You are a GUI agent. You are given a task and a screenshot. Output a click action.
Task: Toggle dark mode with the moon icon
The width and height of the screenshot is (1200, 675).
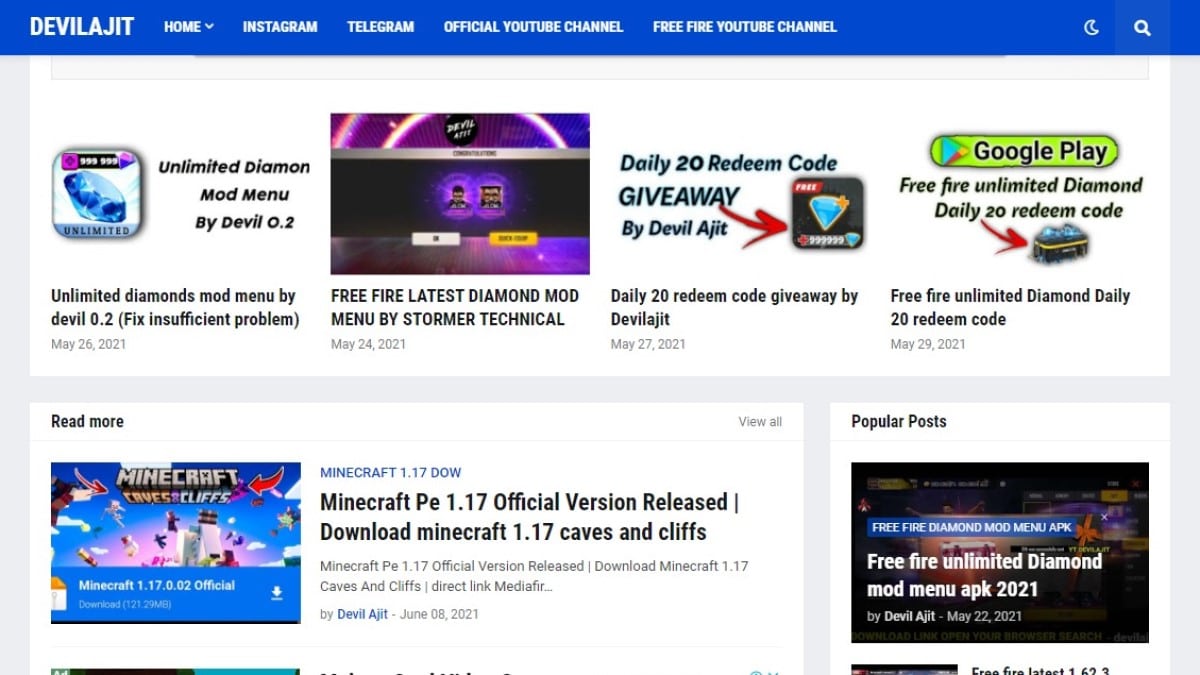1091,27
